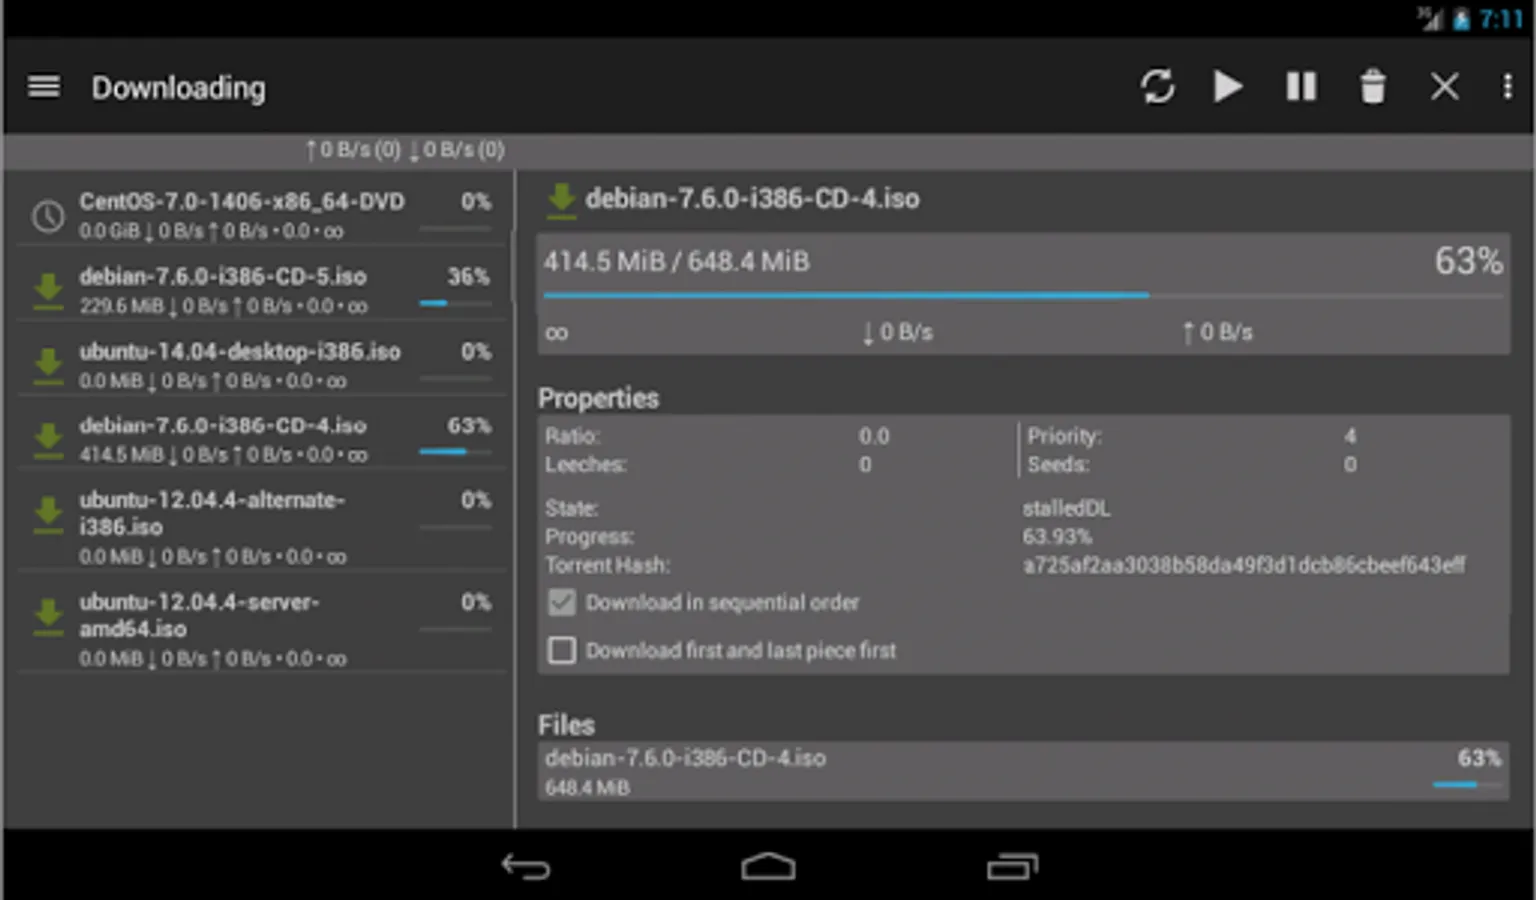This screenshot has width=1536, height=900.
Task: Tap download arrow icon of ubuntu-12.04.4-alternate
Action: (x=48, y=515)
